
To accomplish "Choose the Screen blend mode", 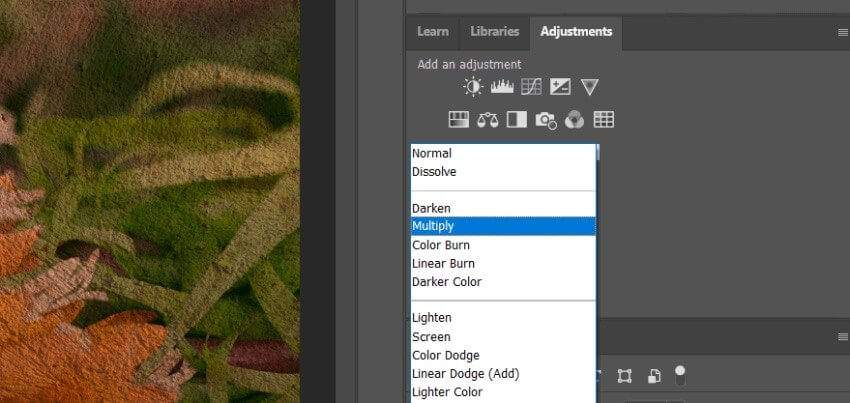I will (x=503, y=337).
